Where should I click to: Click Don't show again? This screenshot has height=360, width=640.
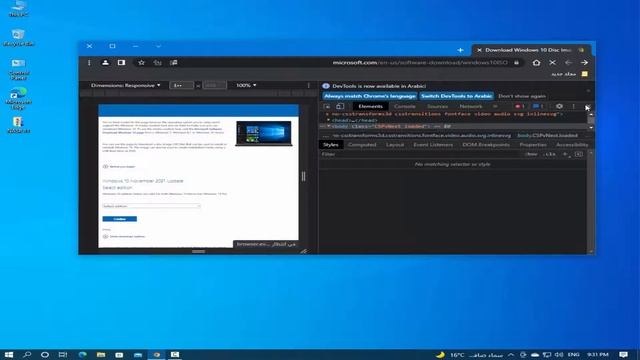(522, 96)
